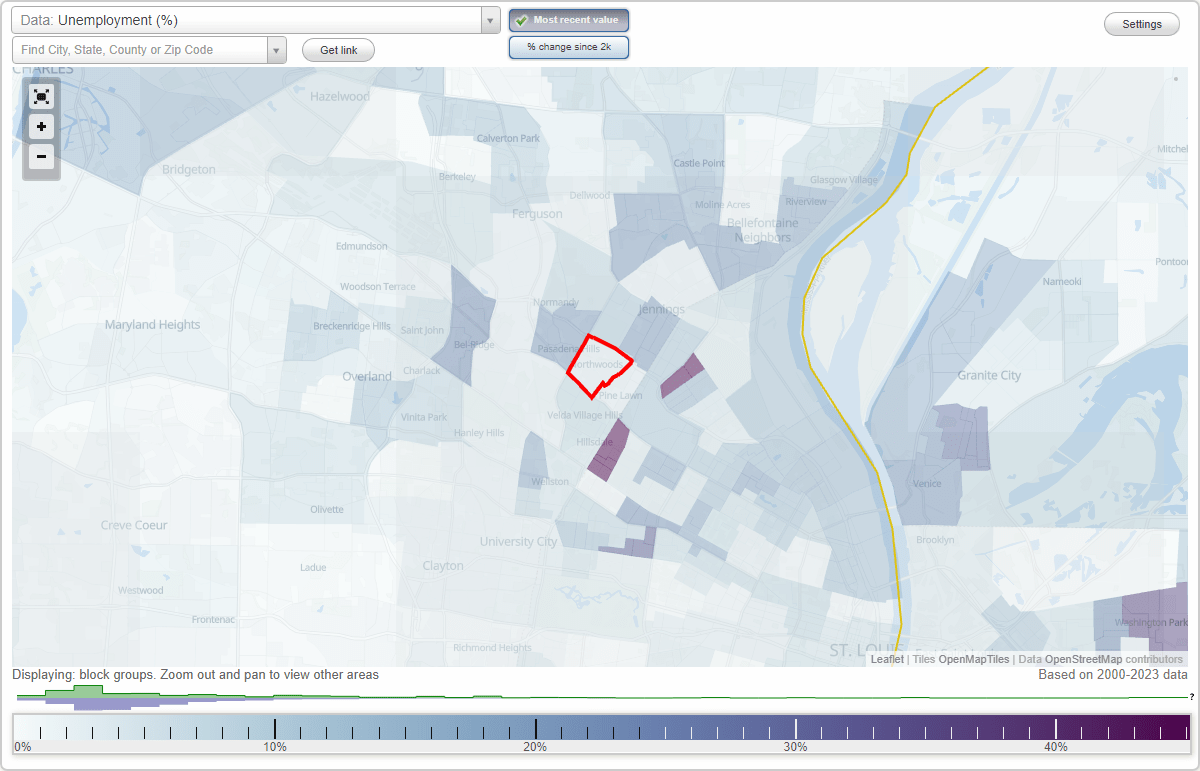Click the Ferguson label on the map
1200x771 pixels.
[537, 214]
